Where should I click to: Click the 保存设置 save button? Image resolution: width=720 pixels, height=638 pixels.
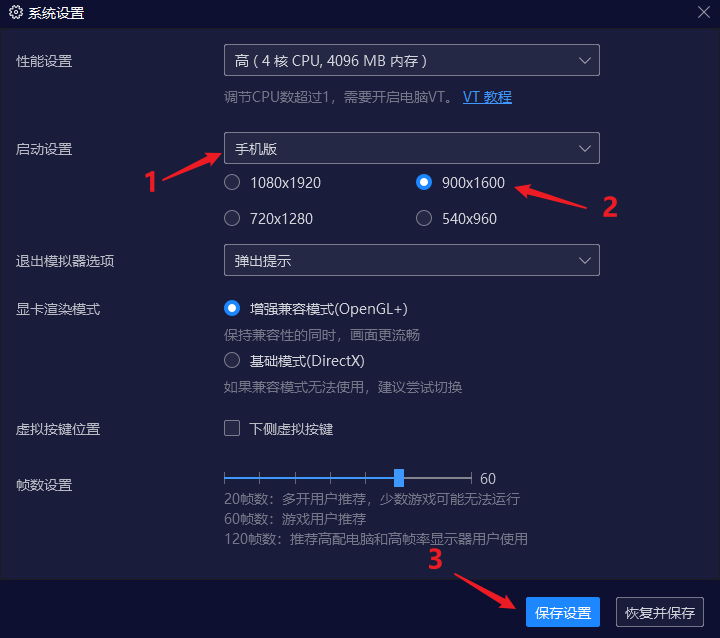coord(562,612)
